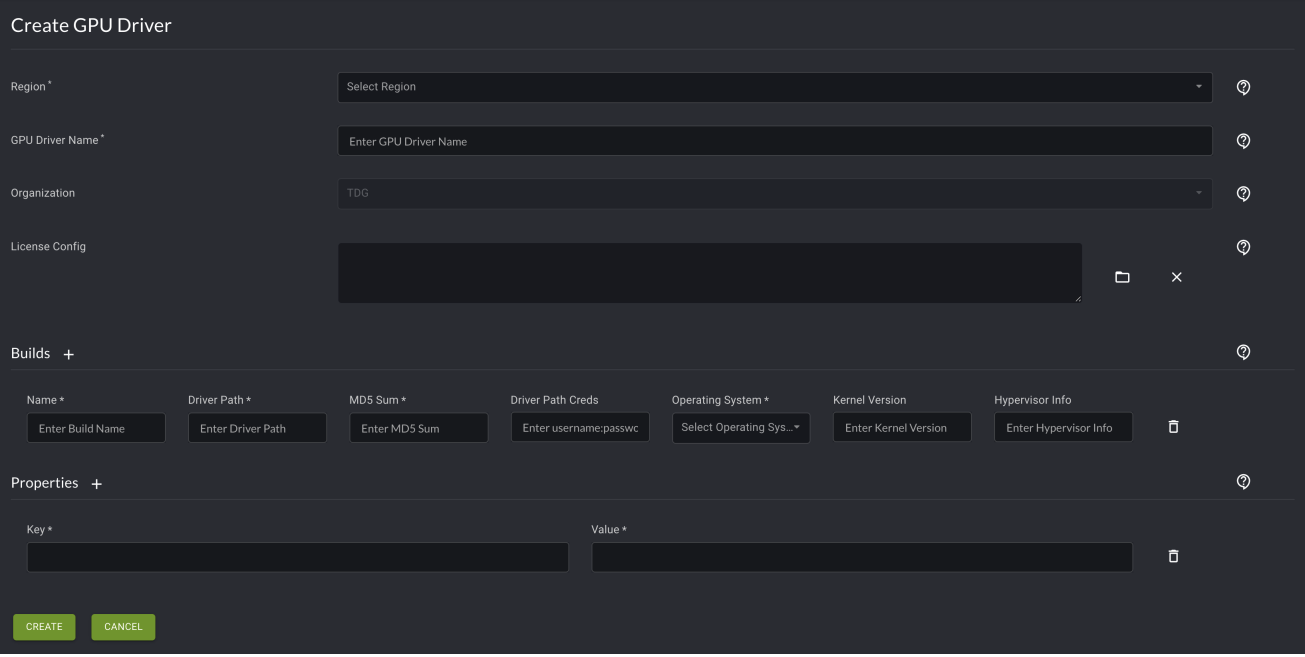Click the Enter MD5 Sum input
This screenshot has height=657, width=1305.
[x=418, y=428]
